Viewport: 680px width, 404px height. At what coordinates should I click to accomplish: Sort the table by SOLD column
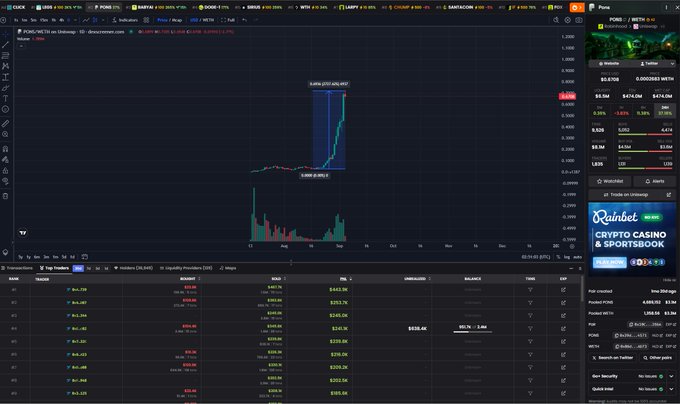coord(278,279)
